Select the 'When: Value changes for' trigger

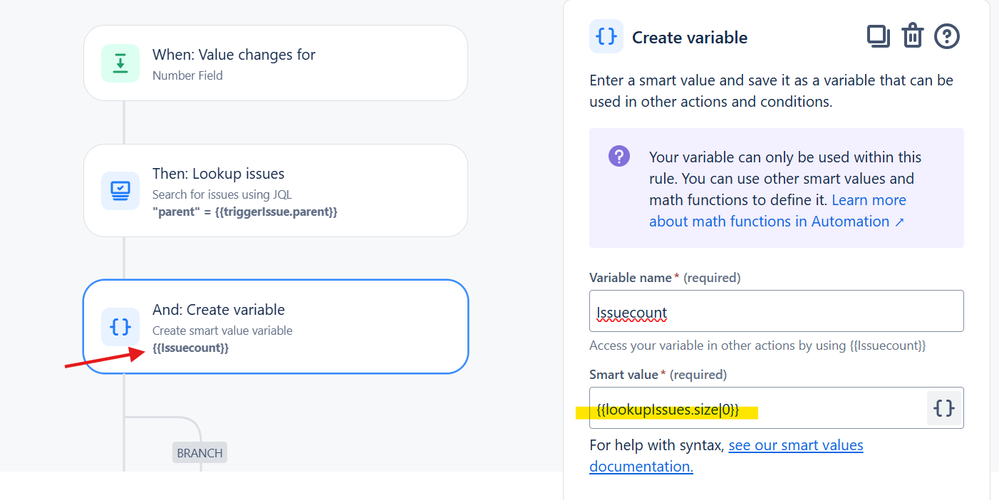click(276, 63)
